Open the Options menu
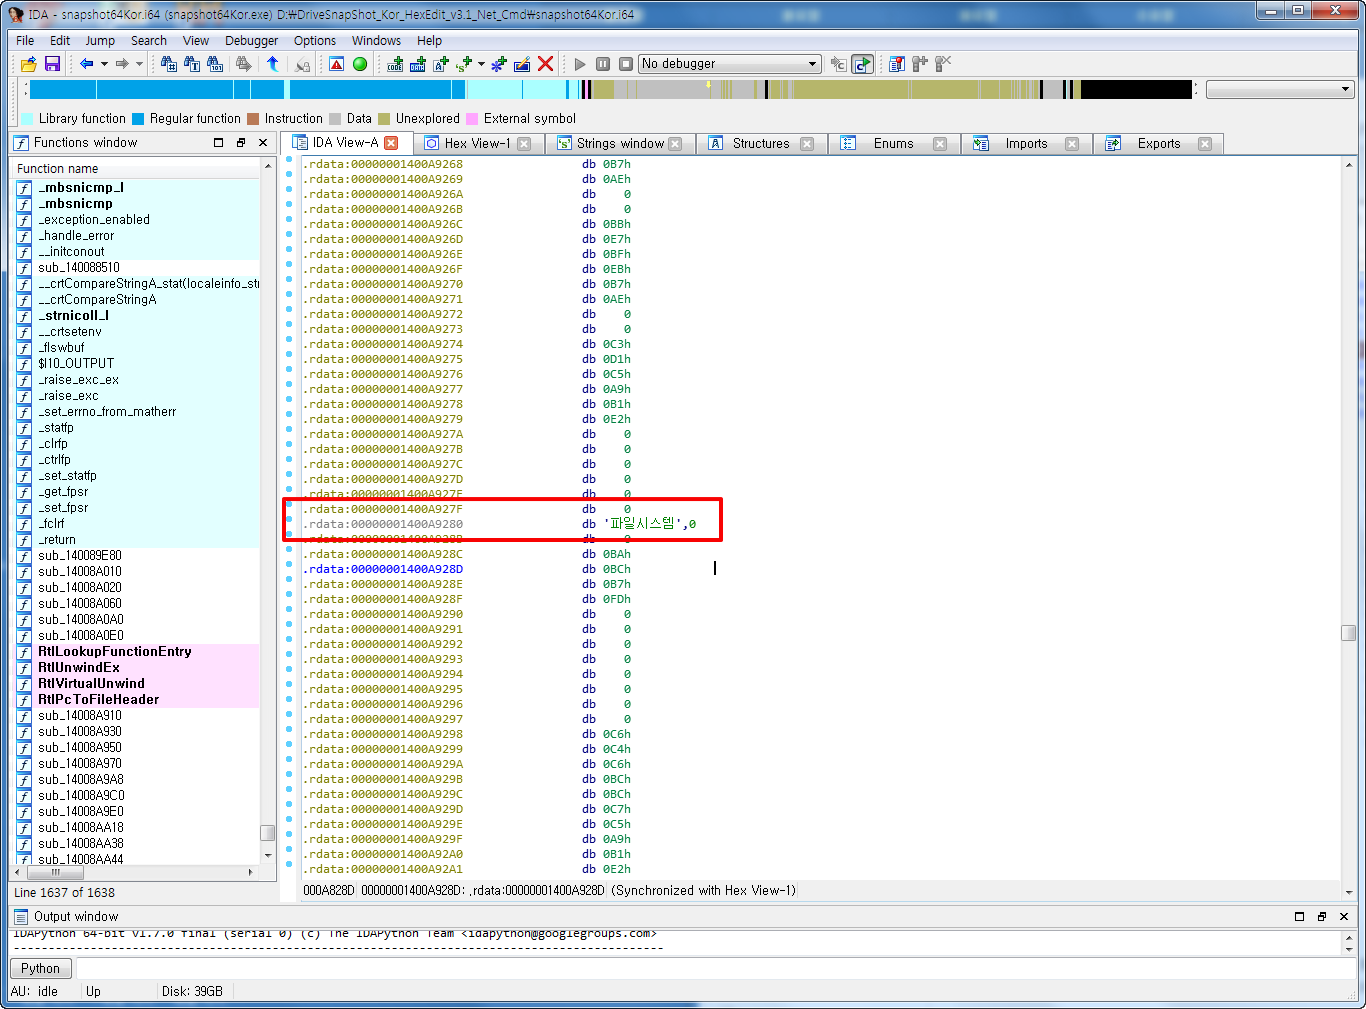 click(x=315, y=41)
